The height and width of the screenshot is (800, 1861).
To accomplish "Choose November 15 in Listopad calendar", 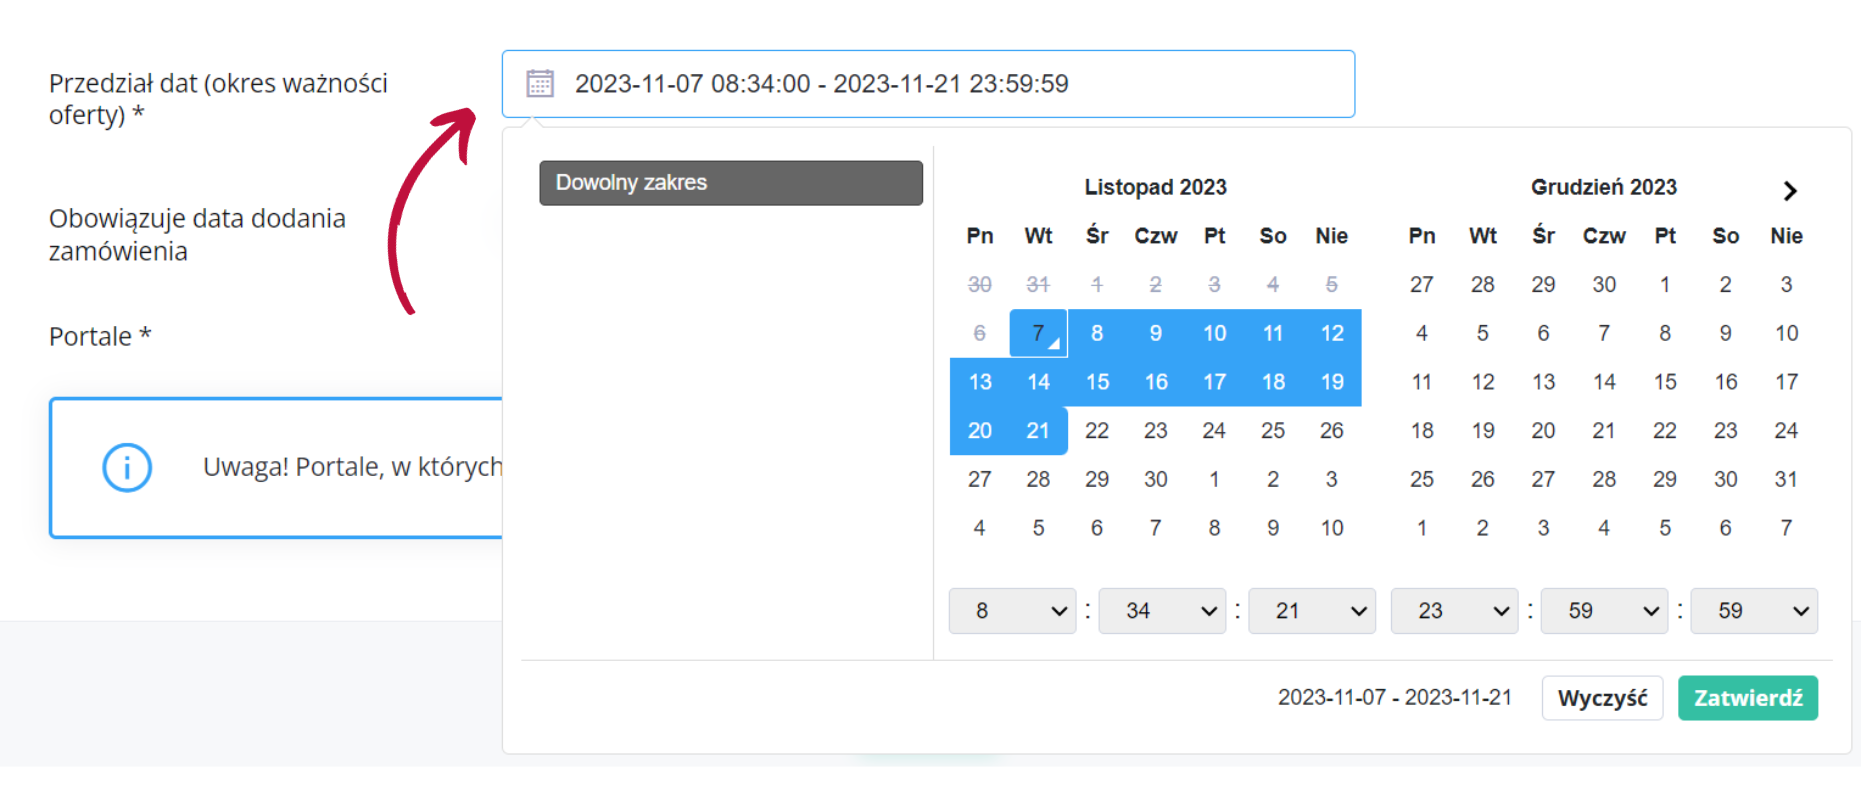I will [1097, 382].
